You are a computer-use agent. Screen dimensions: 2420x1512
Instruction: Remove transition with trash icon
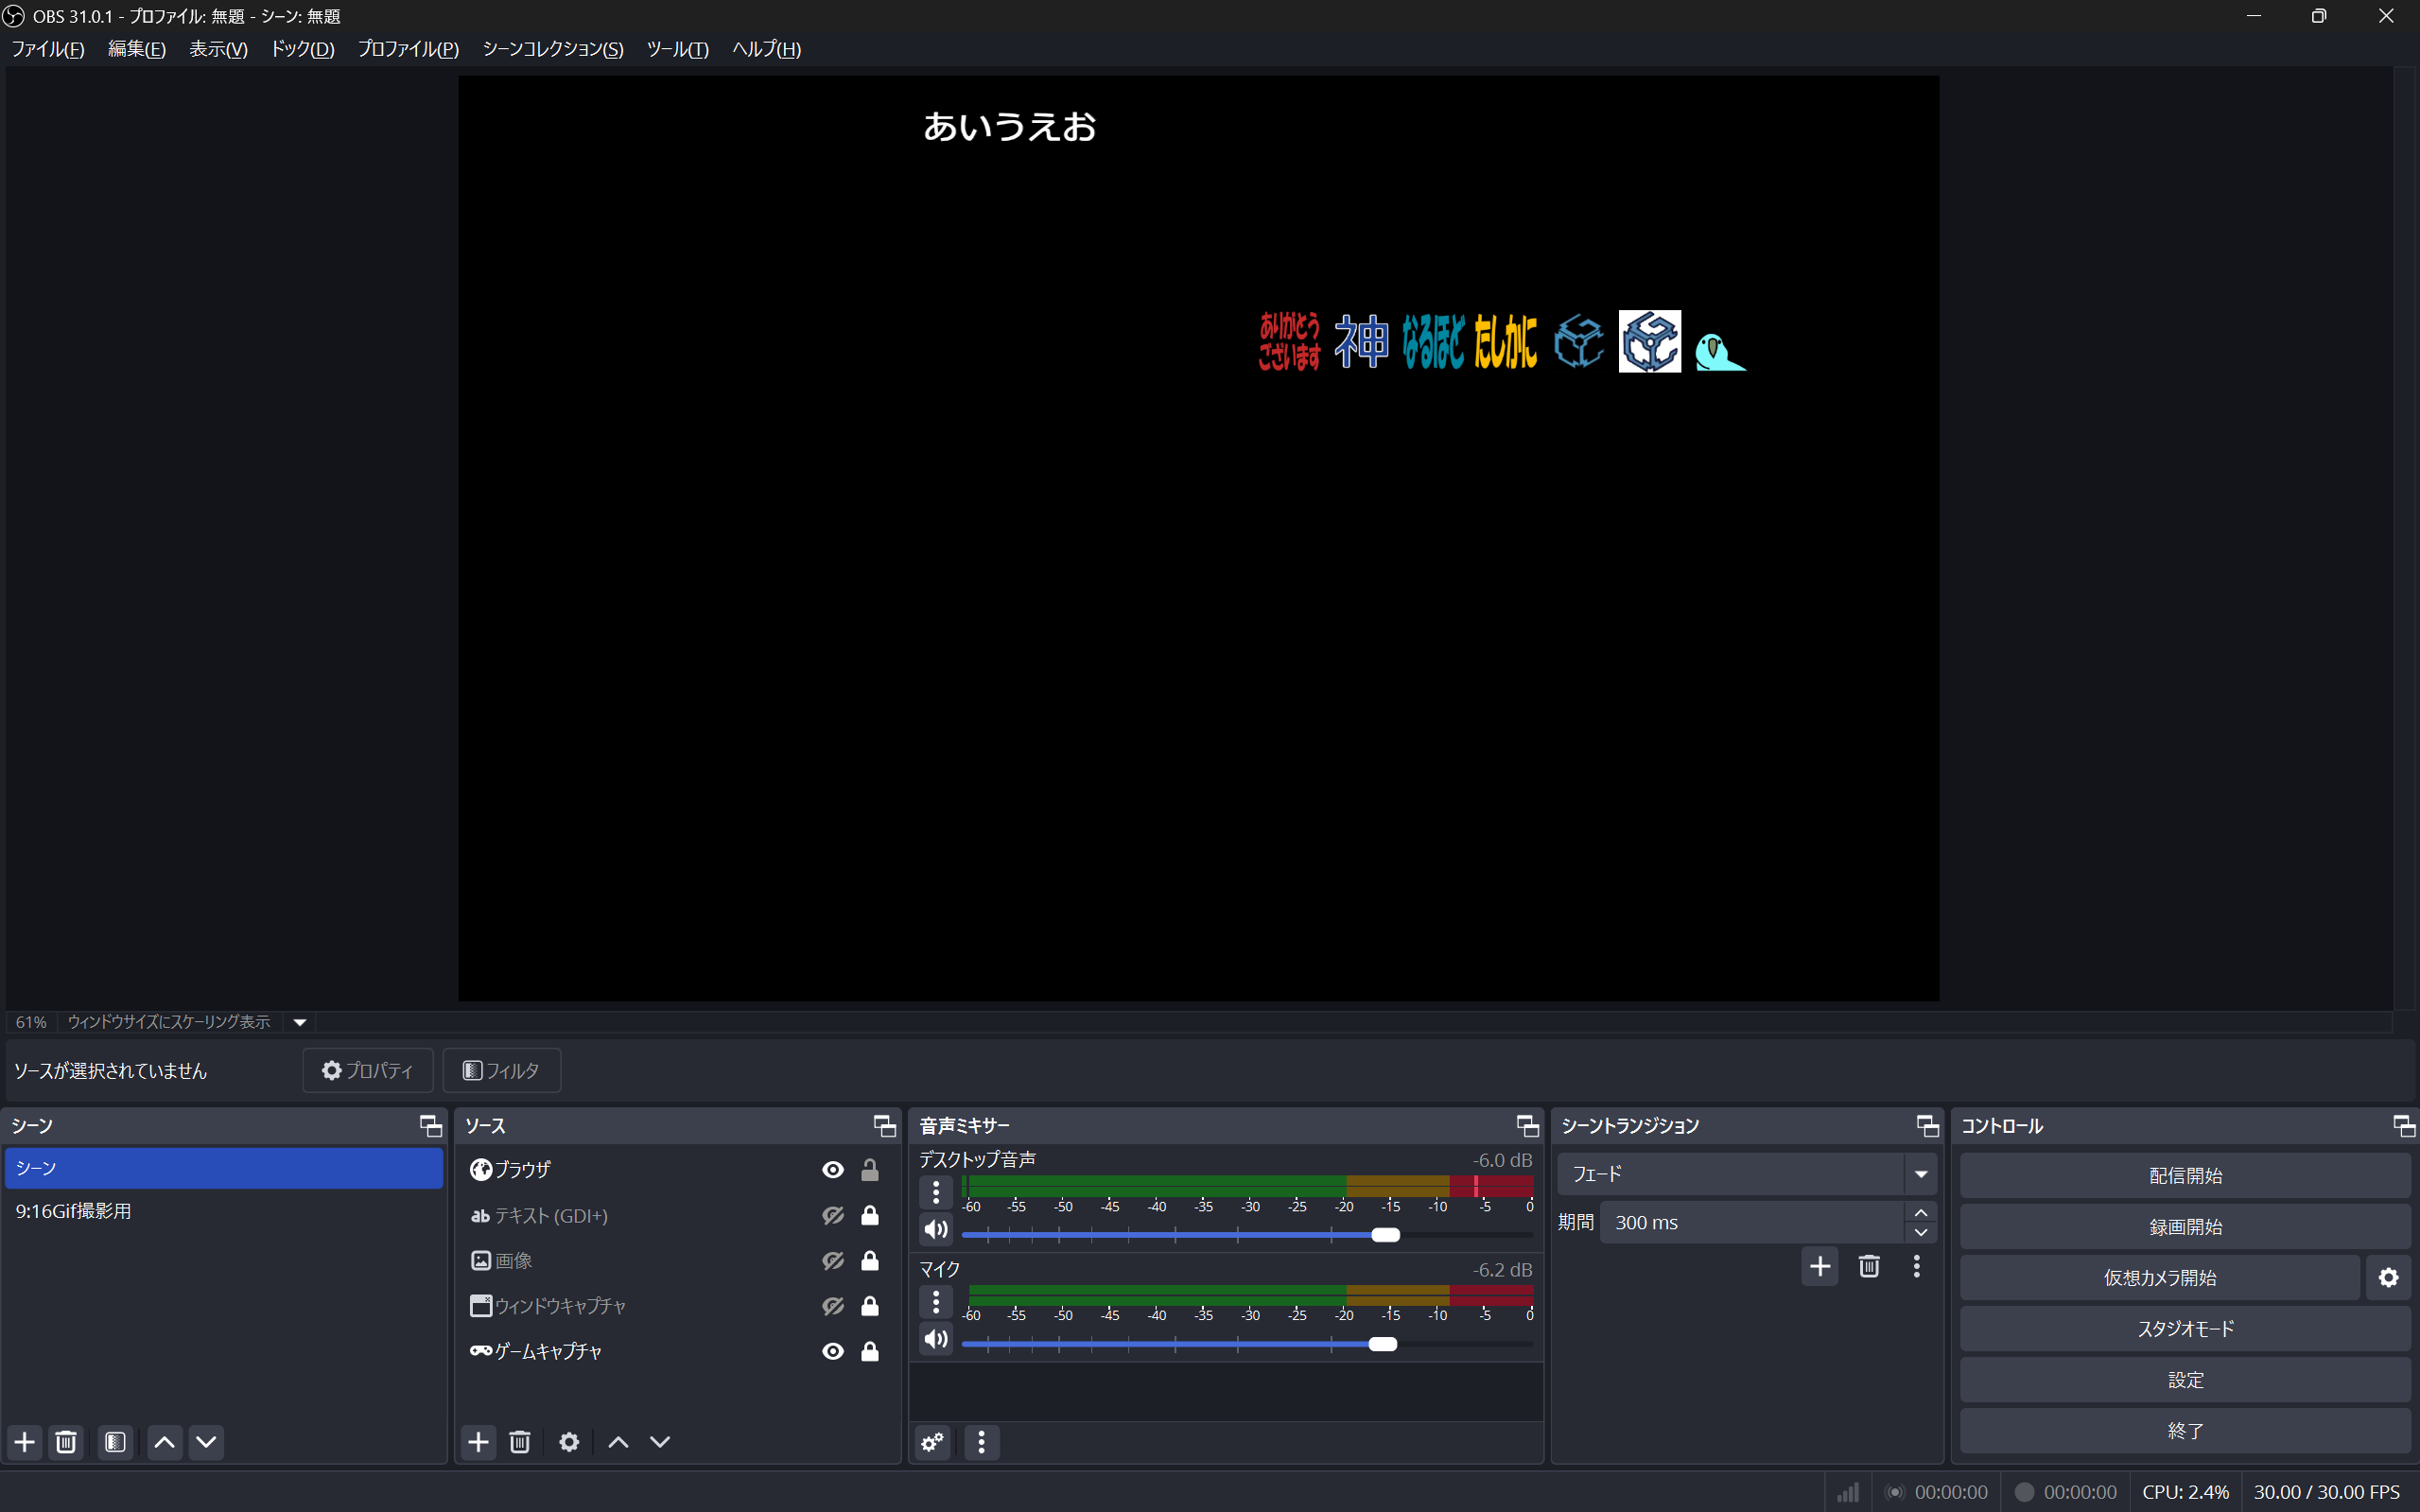coord(1869,1267)
